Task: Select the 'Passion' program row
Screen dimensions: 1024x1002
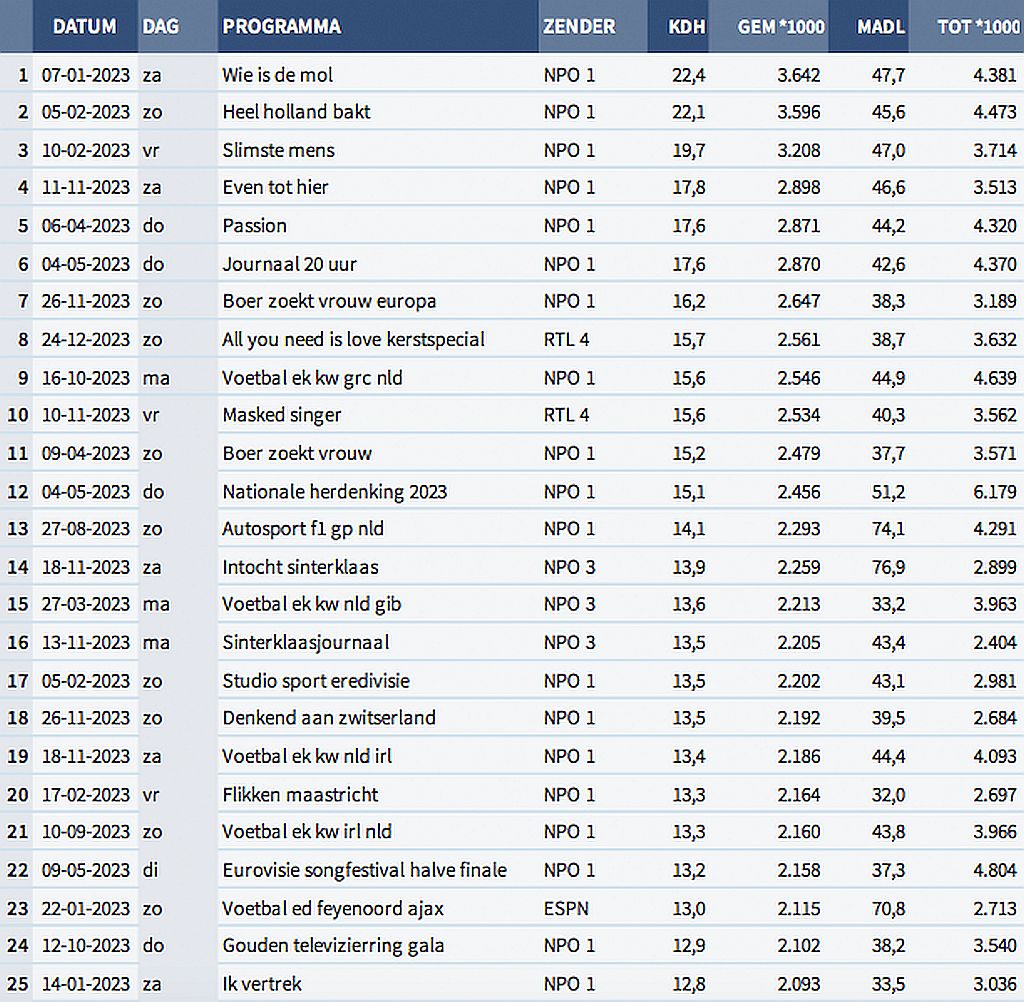Action: (x=255, y=225)
